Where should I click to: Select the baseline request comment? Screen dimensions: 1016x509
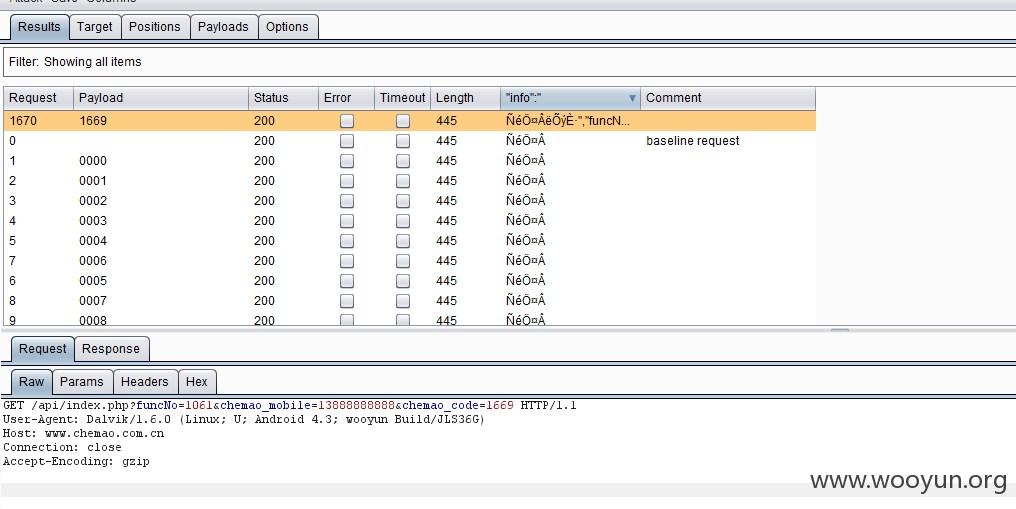(693, 141)
